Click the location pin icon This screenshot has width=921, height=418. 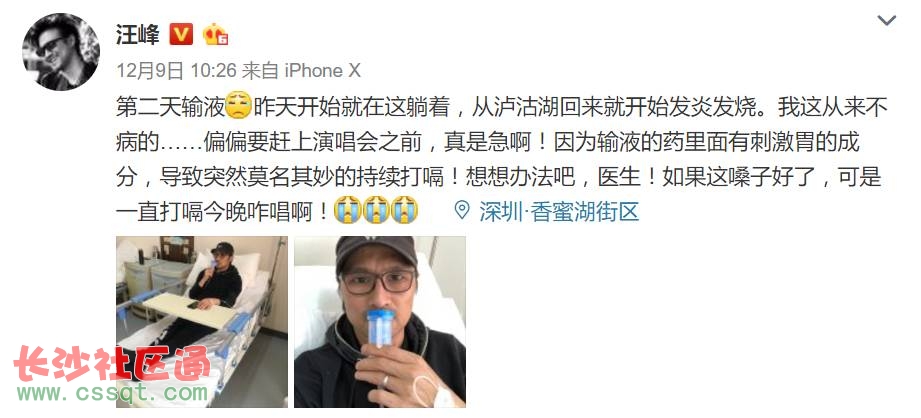(463, 210)
